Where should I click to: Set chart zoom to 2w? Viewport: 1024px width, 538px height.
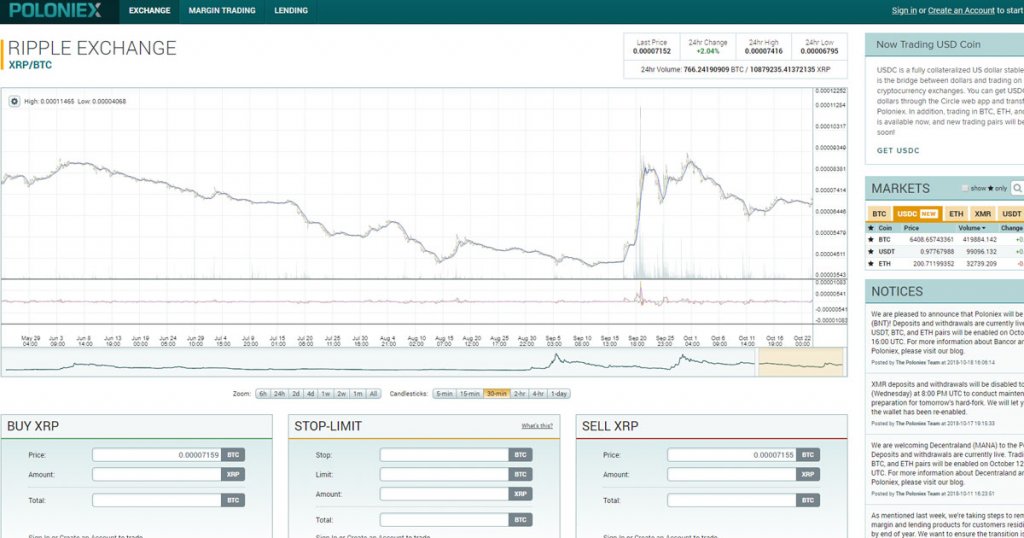(x=342, y=394)
